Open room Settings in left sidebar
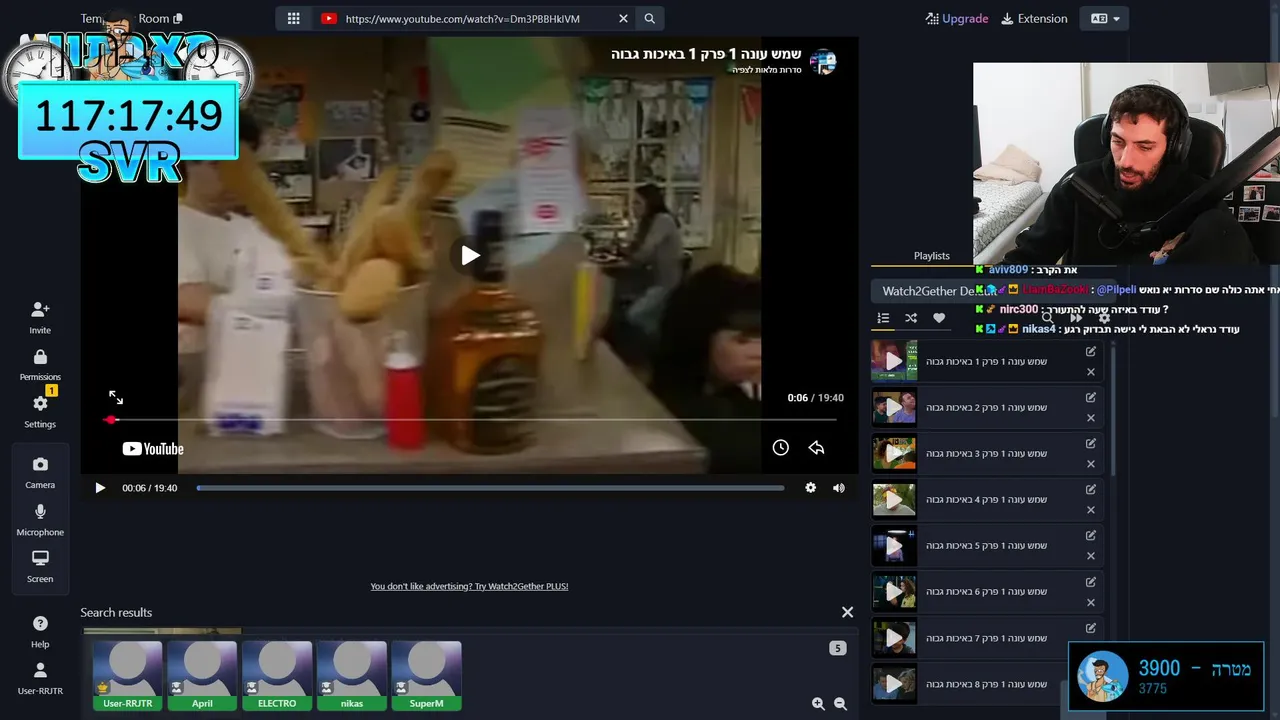The width and height of the screenshot is (1280, 720). coord(40,411)
